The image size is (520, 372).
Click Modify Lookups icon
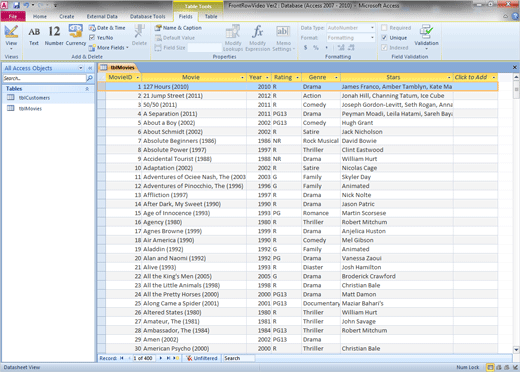click(x=233, y=38)
